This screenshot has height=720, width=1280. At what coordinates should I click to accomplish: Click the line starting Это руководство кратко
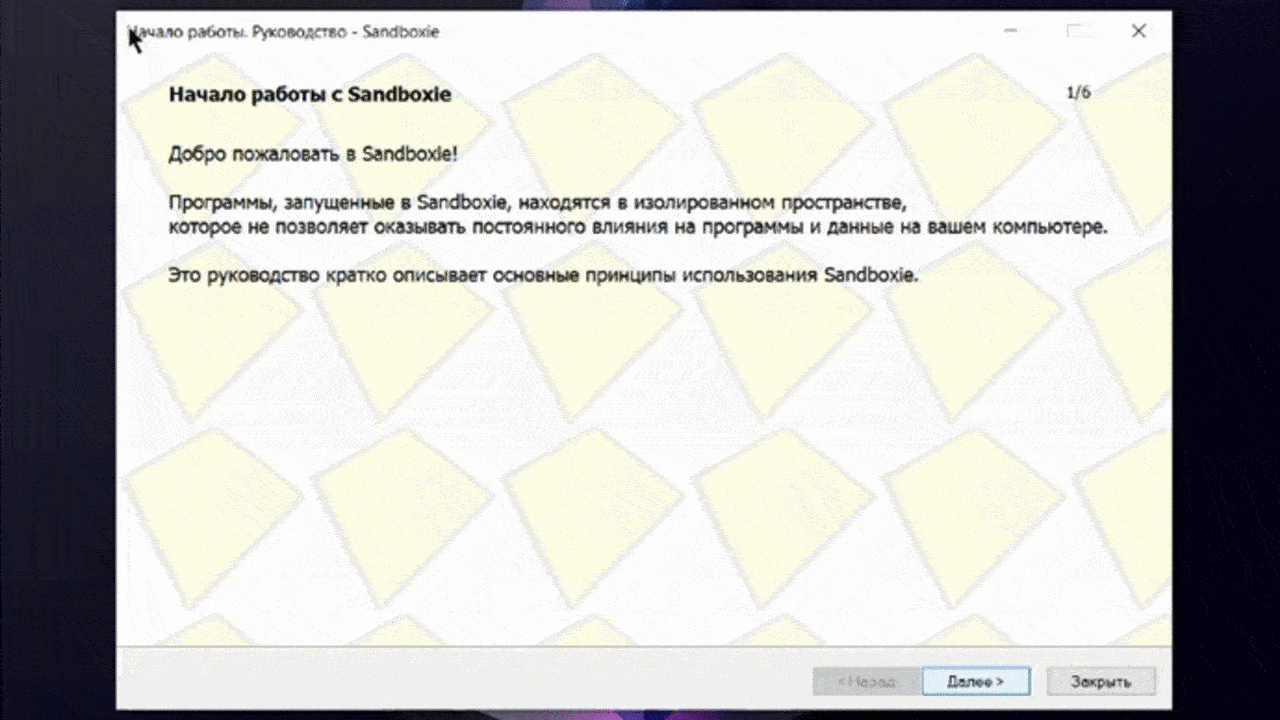(543, 275)
